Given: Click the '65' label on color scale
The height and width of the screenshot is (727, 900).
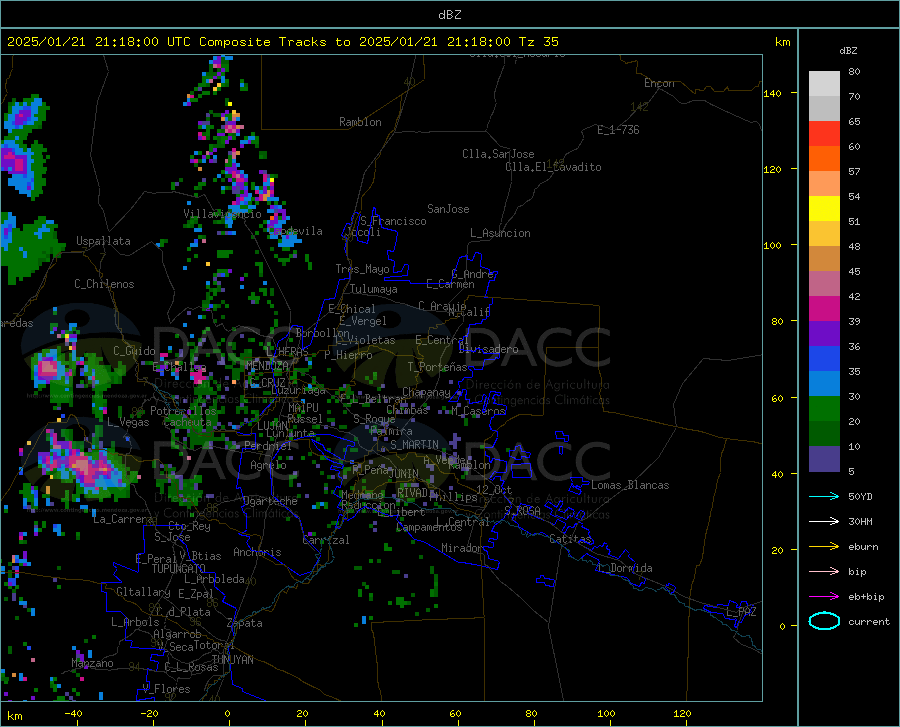Looking at the screenshot, I should pos(854,122).
